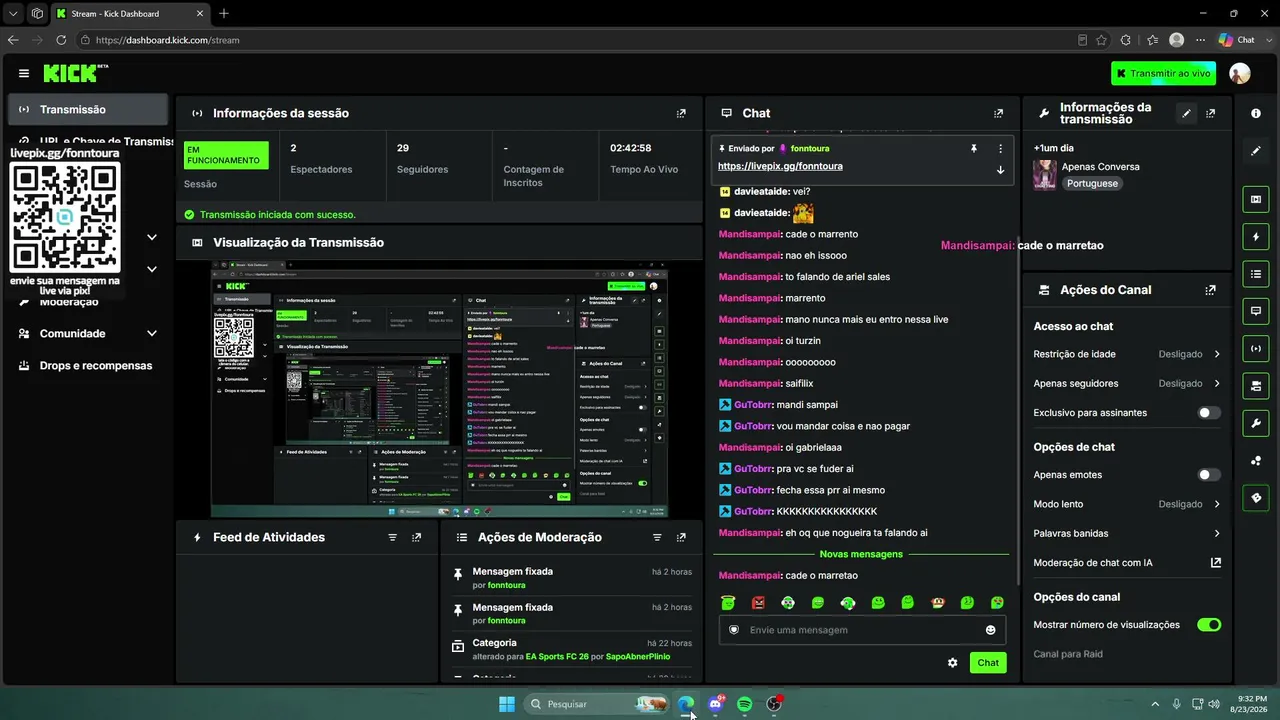The height and width of the screenshot is (720, 1280).
Task: Toggle the moderation list widget icon
Action: point(1256,274)
